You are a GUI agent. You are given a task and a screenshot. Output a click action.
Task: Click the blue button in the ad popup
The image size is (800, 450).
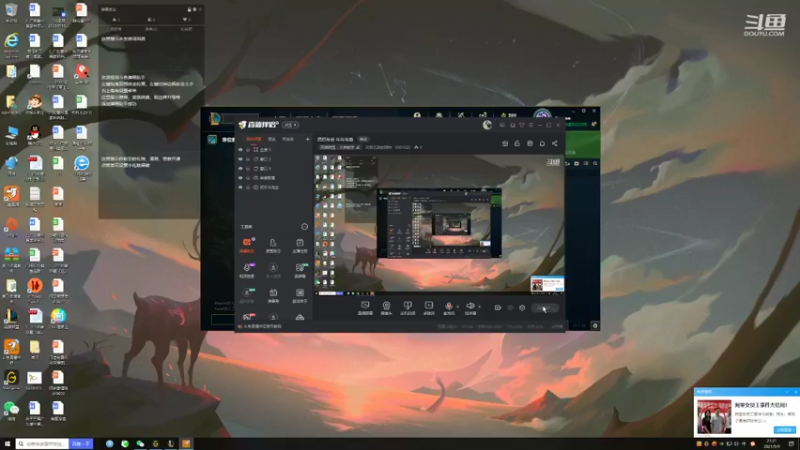tap(785, 430)
